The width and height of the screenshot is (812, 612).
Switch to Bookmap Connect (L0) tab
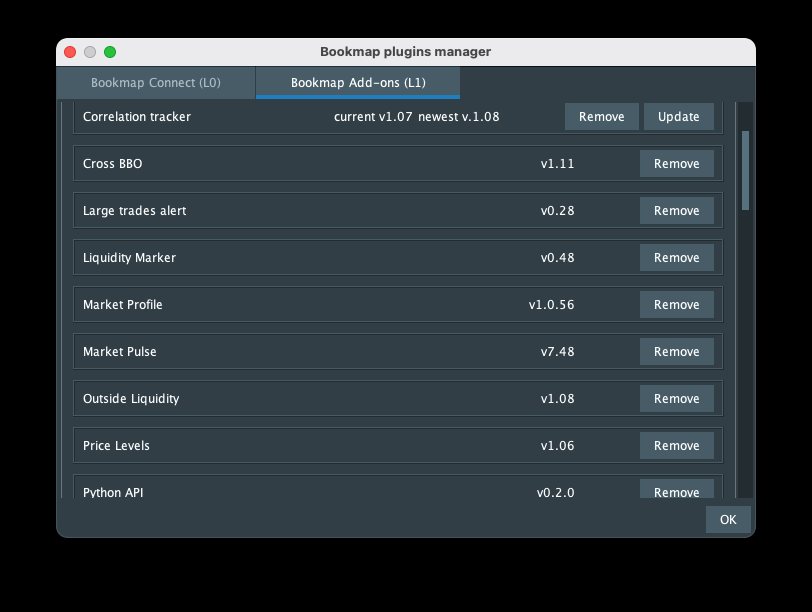point(155,82)
